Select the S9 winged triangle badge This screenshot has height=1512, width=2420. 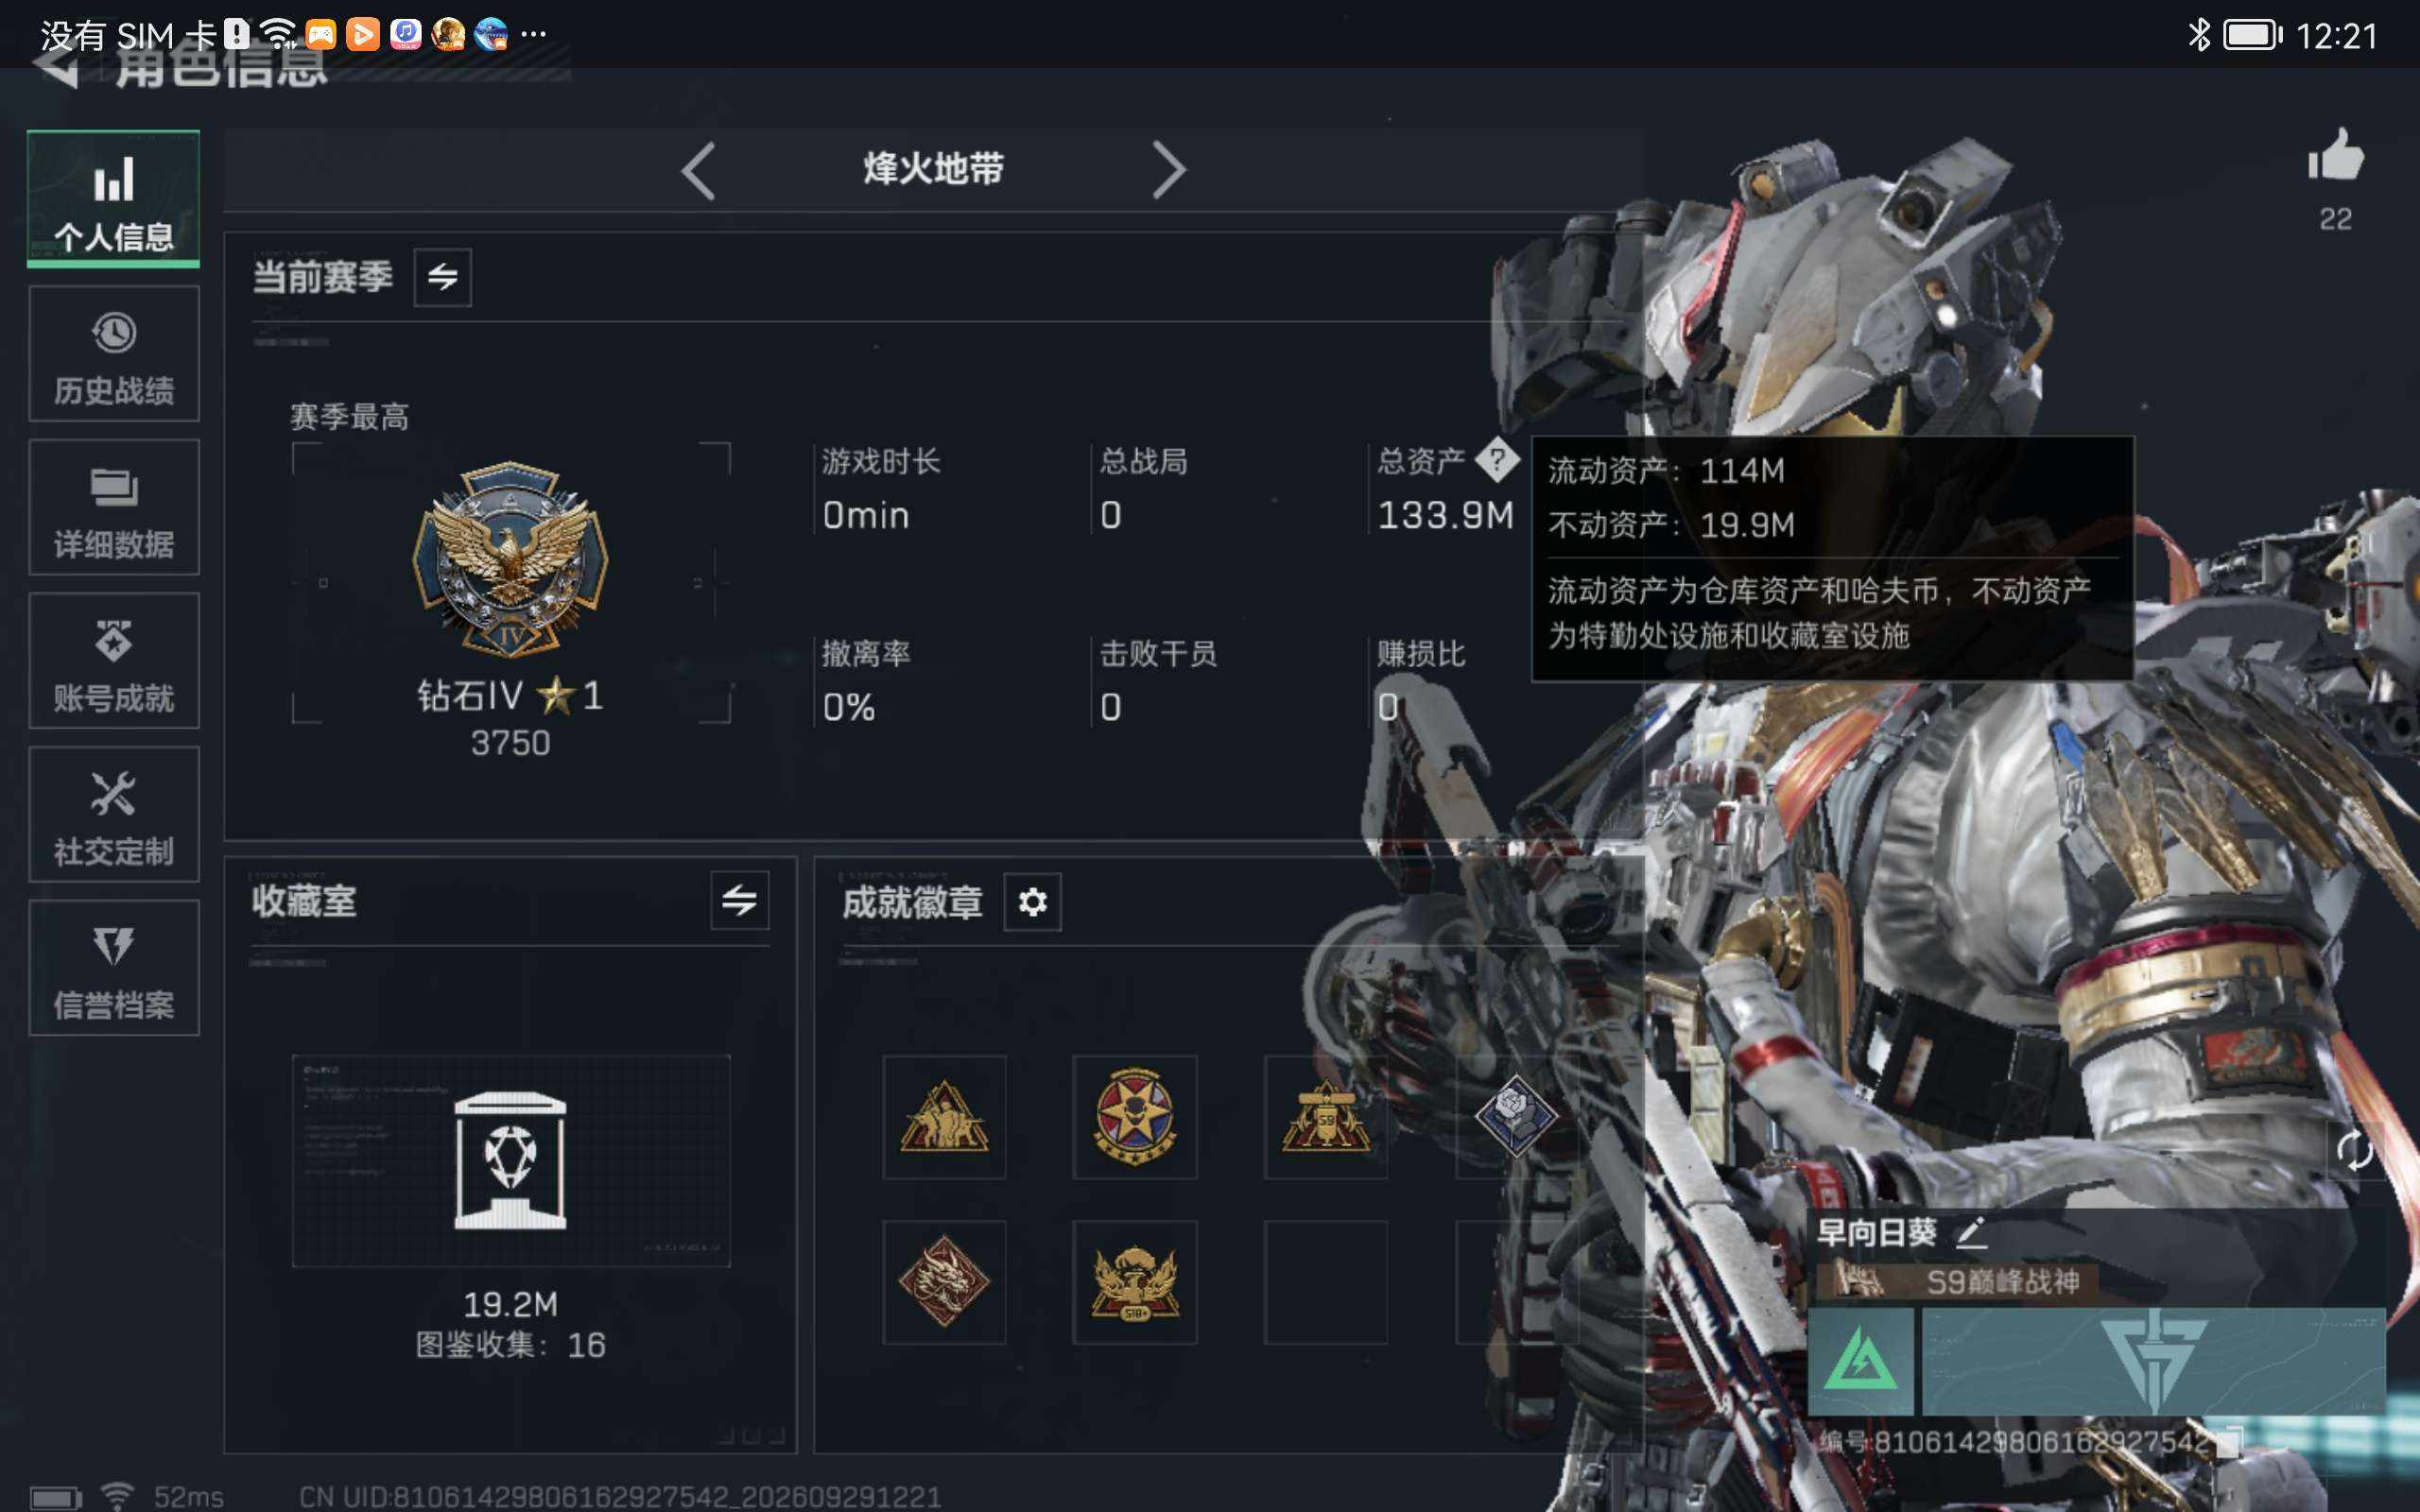click(1326, 1117)
